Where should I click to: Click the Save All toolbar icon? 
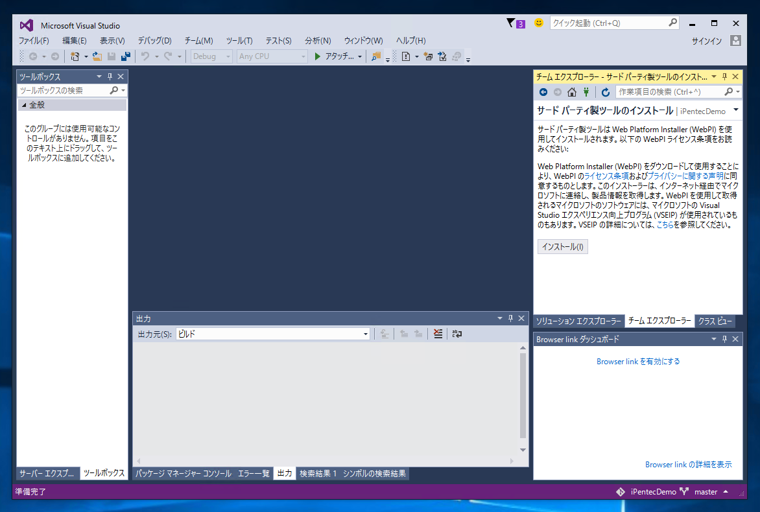pos(126,57)
